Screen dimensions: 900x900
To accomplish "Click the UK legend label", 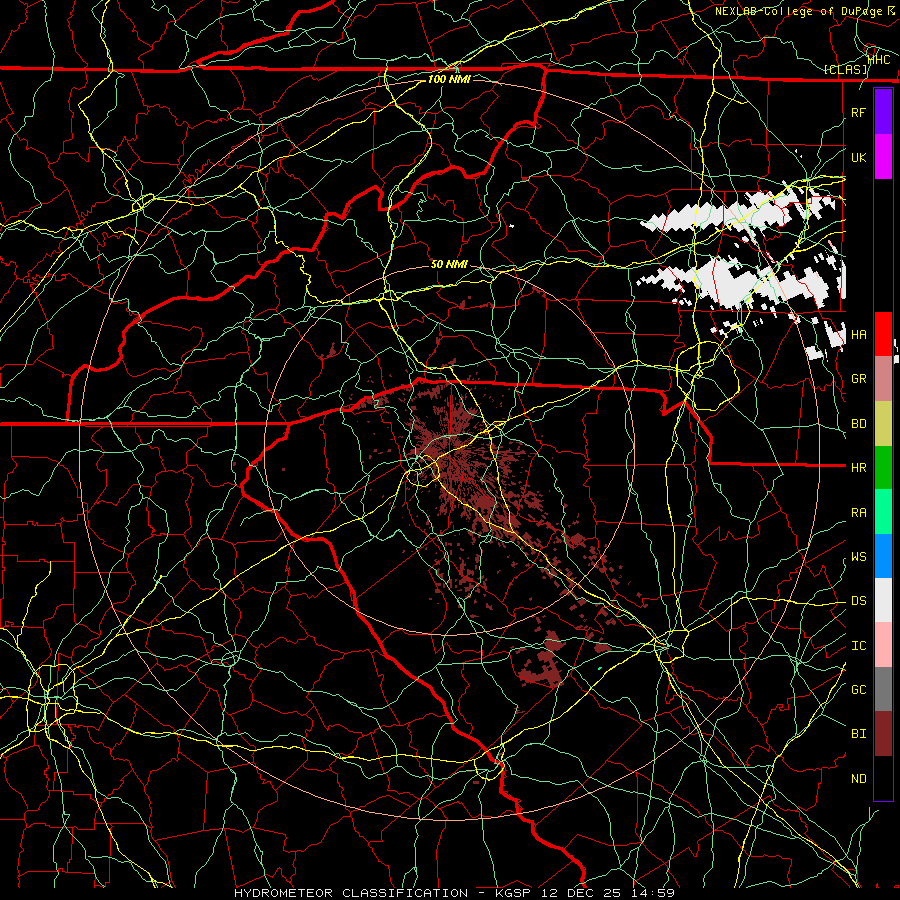I will 859,157.
